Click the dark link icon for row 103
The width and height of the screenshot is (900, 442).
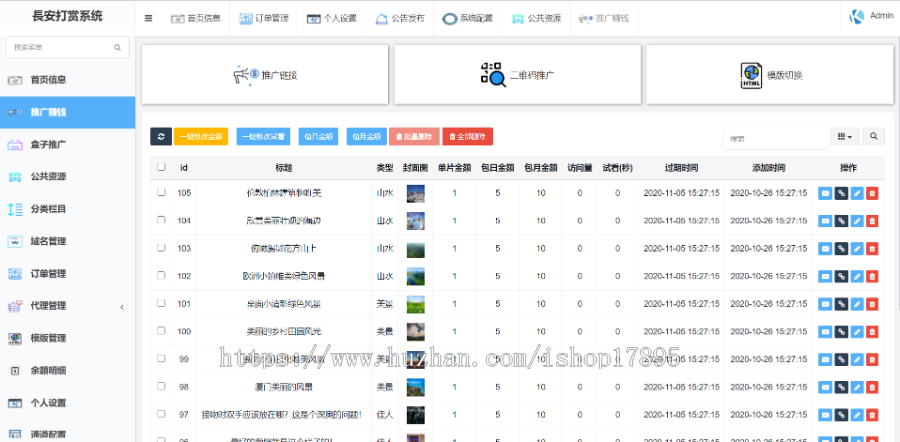(841, 248)
